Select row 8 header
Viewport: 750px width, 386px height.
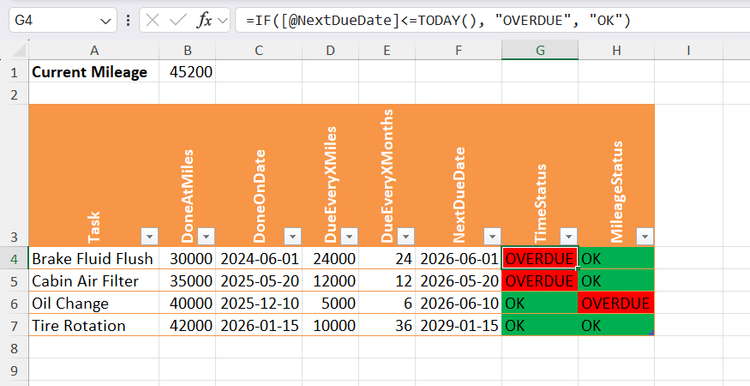pyautogui.click(x=14, y=348)
